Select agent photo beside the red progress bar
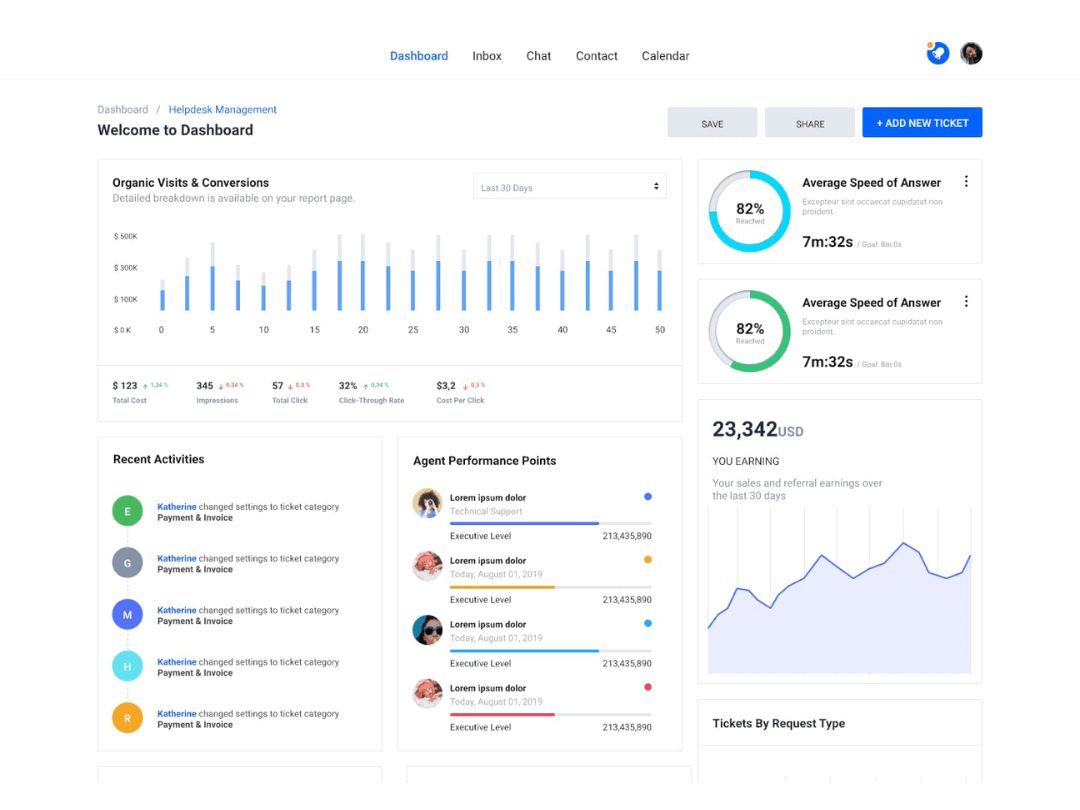The height and width of the screenshot is (810, 1080). pyautogui.click(x=427, y=694)
